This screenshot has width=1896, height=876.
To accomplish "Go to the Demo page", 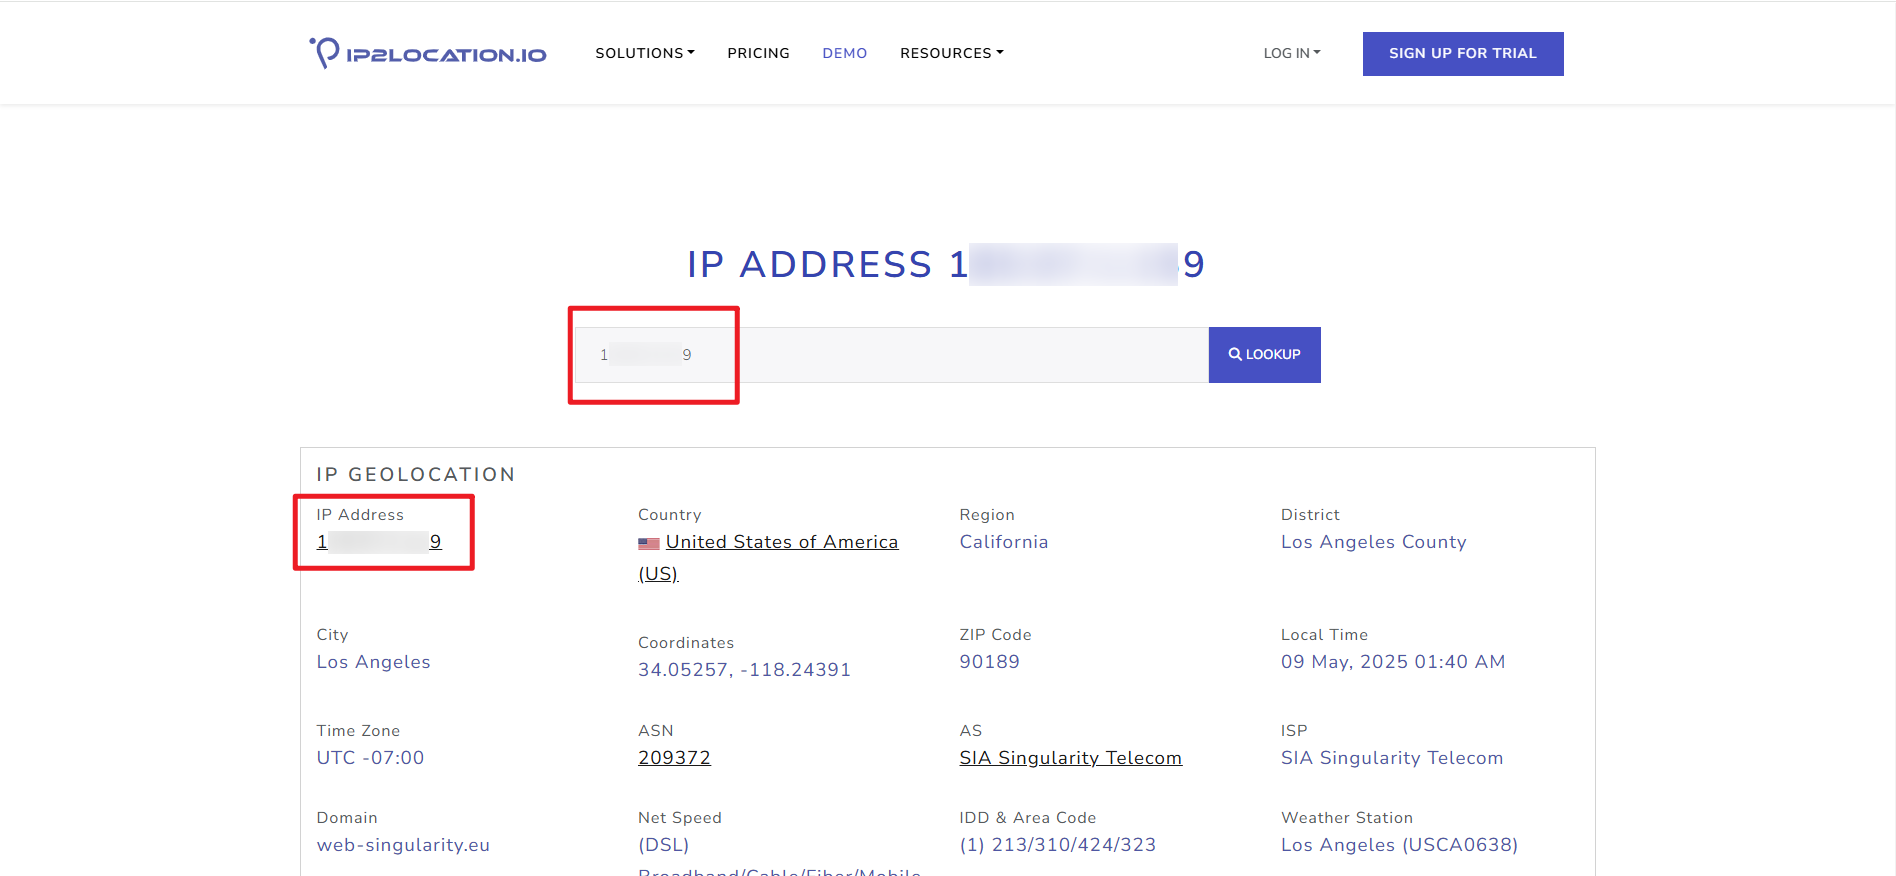I will tap(844, 53).
